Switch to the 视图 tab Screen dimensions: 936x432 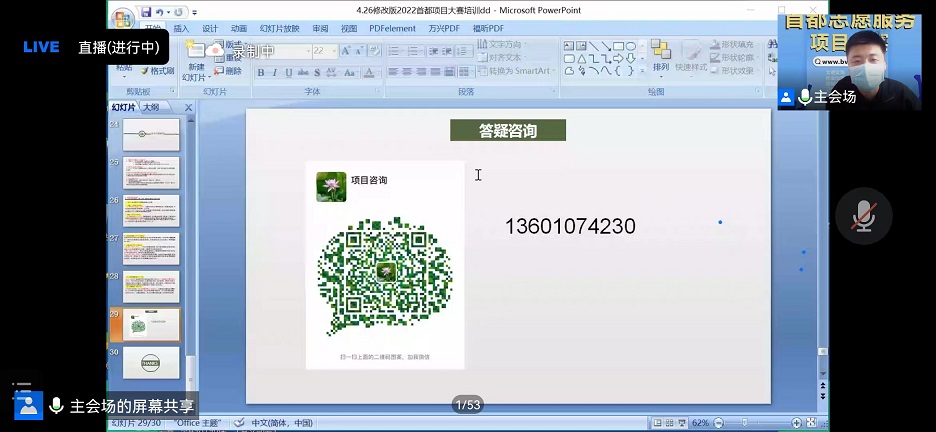[x=349, y=28]
